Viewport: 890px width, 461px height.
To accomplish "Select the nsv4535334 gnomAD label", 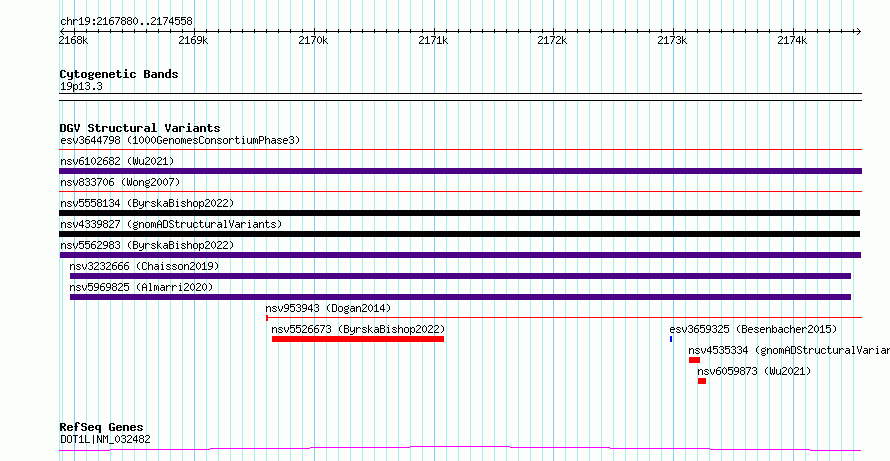I will tap(789, 350).
